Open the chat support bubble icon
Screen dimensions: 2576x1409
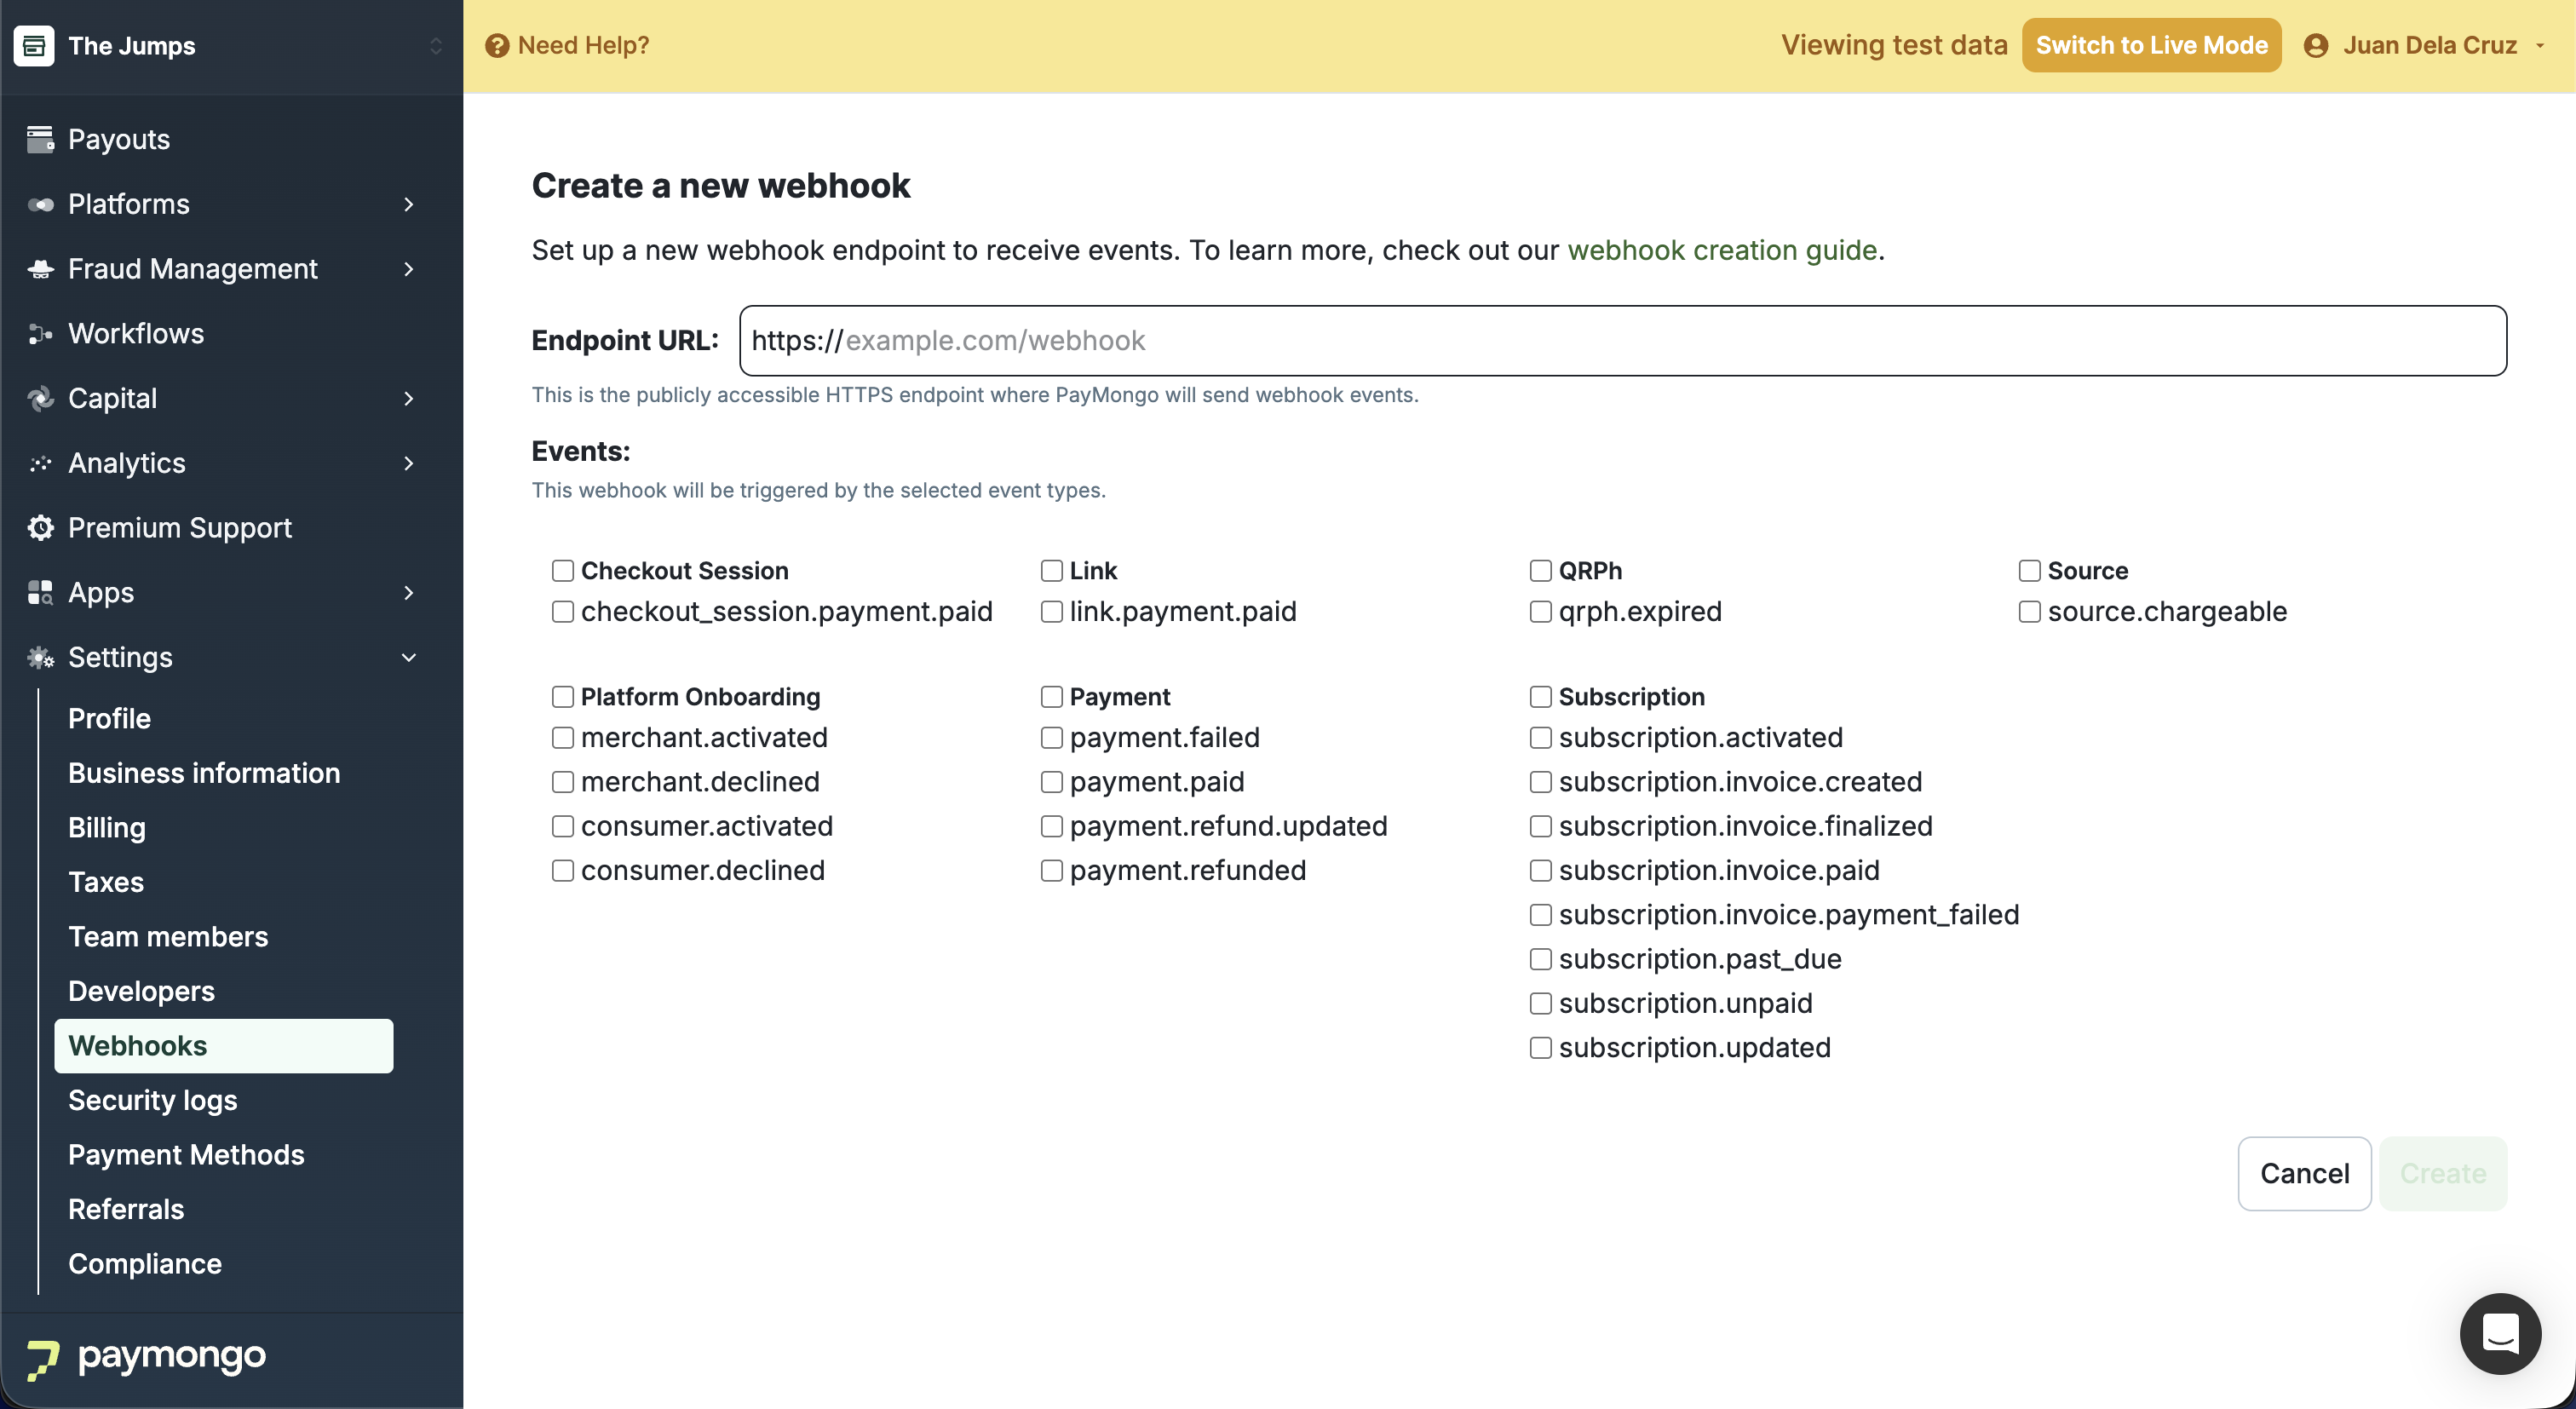2500,1333
